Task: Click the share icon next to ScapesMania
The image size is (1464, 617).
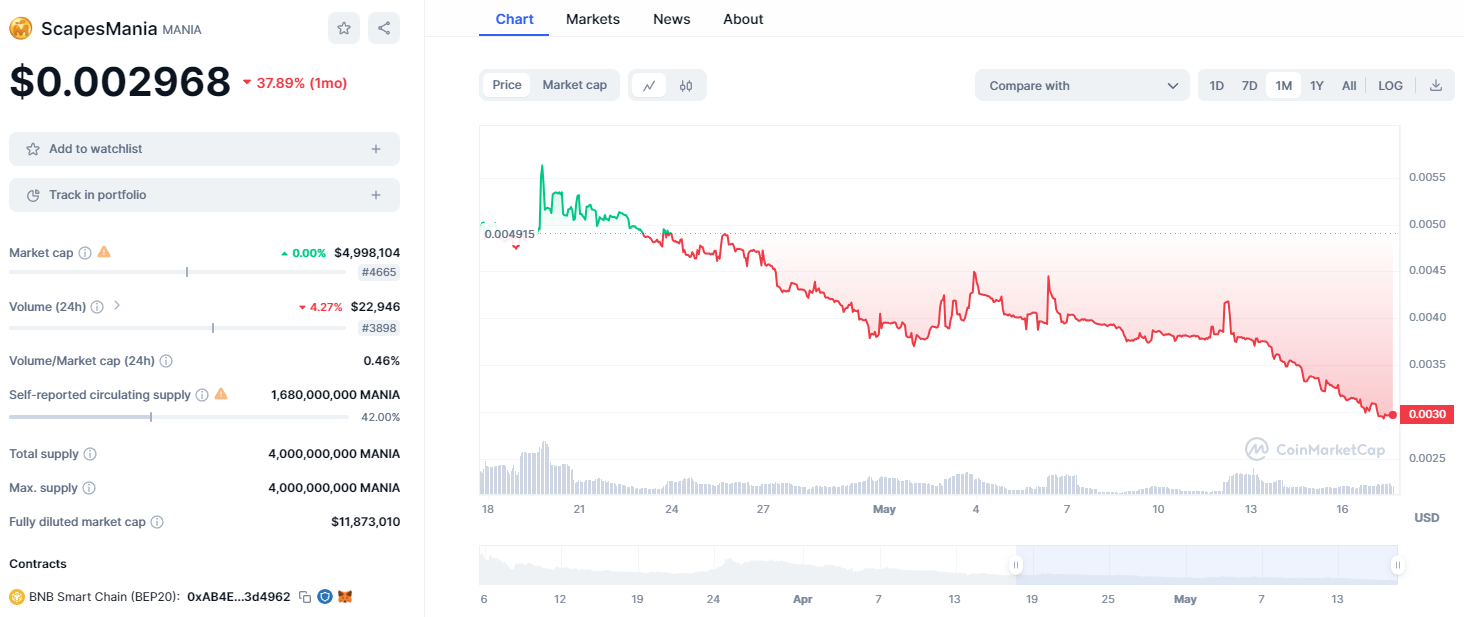Action: pyautogui.click(x=384, y=28)
